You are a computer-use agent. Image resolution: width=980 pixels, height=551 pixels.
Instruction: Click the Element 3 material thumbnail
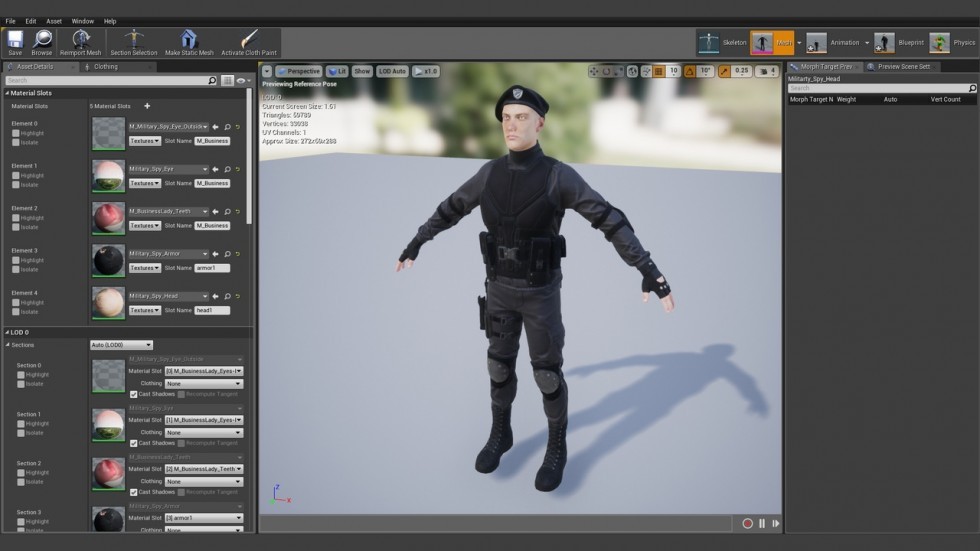[108, 261]
